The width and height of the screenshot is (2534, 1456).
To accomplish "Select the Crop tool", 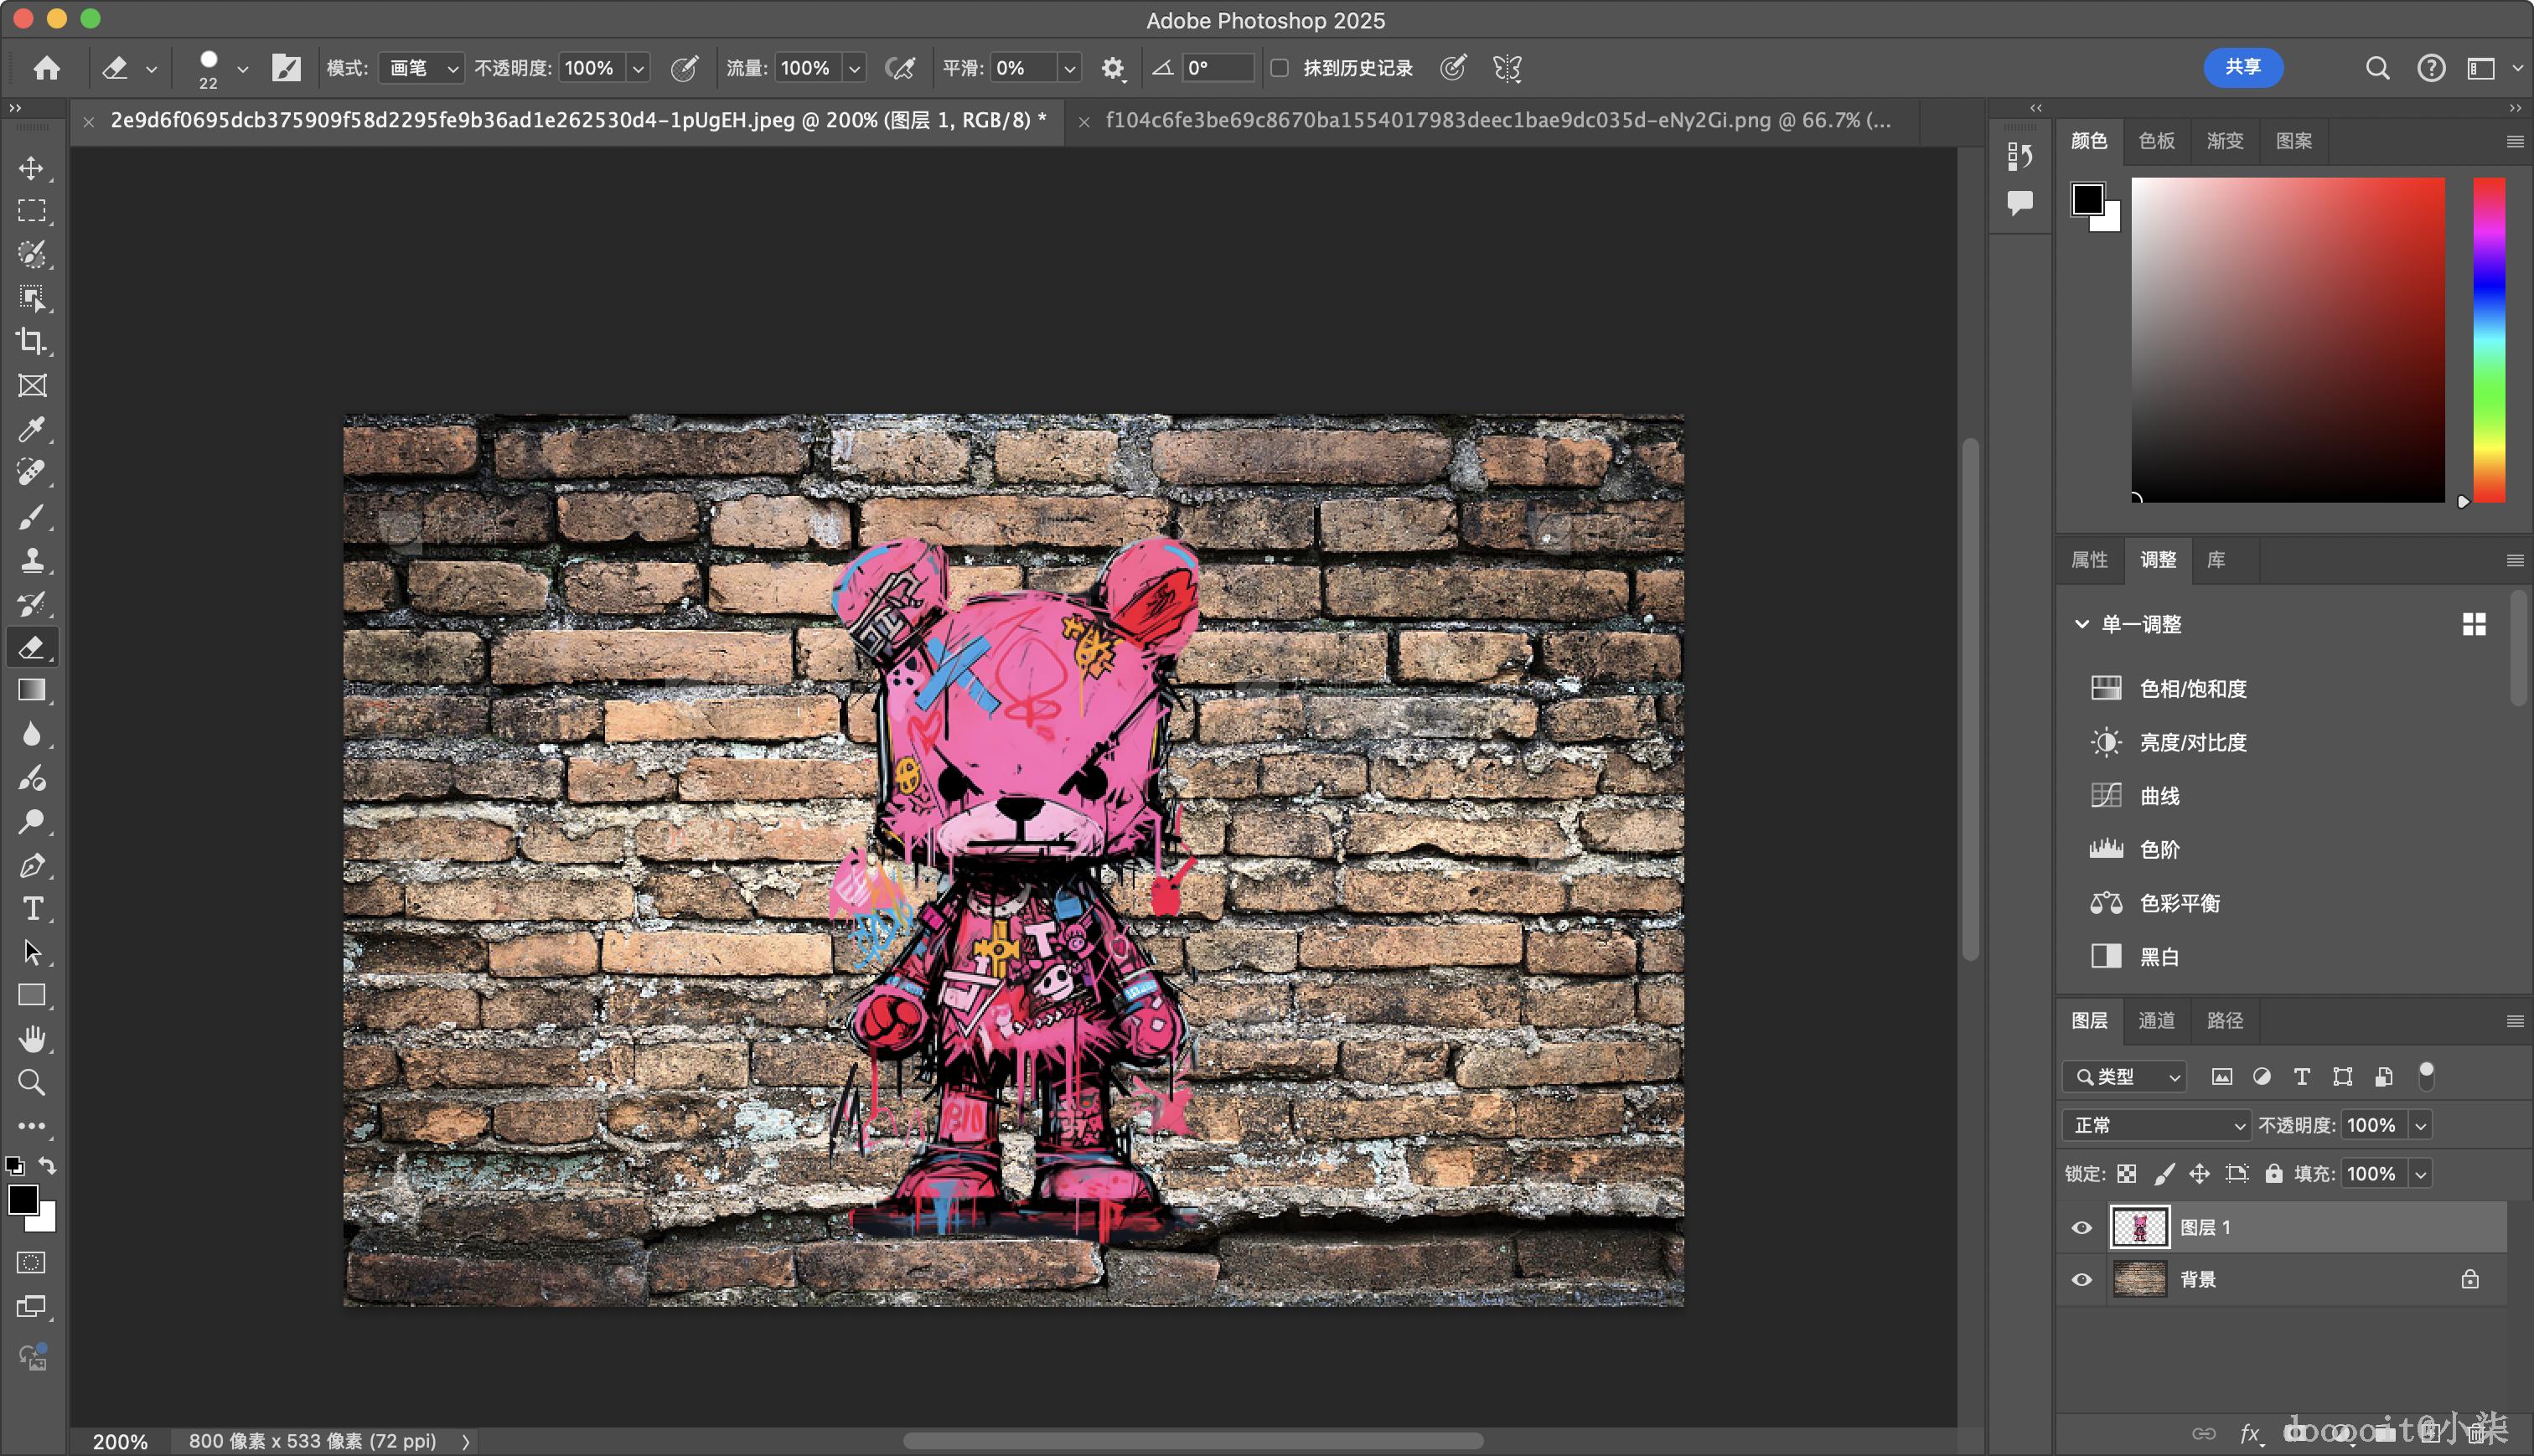I will pyautogui.click(x=31, y=341).
